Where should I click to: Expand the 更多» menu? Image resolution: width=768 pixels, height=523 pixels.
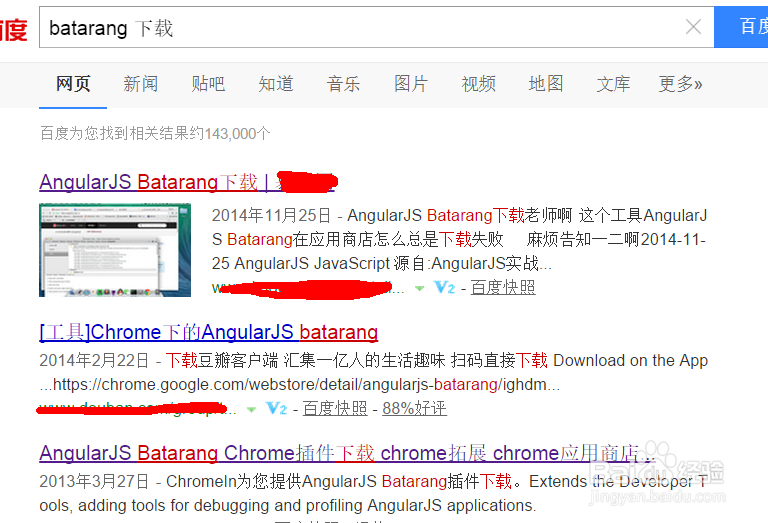point(680,84)
